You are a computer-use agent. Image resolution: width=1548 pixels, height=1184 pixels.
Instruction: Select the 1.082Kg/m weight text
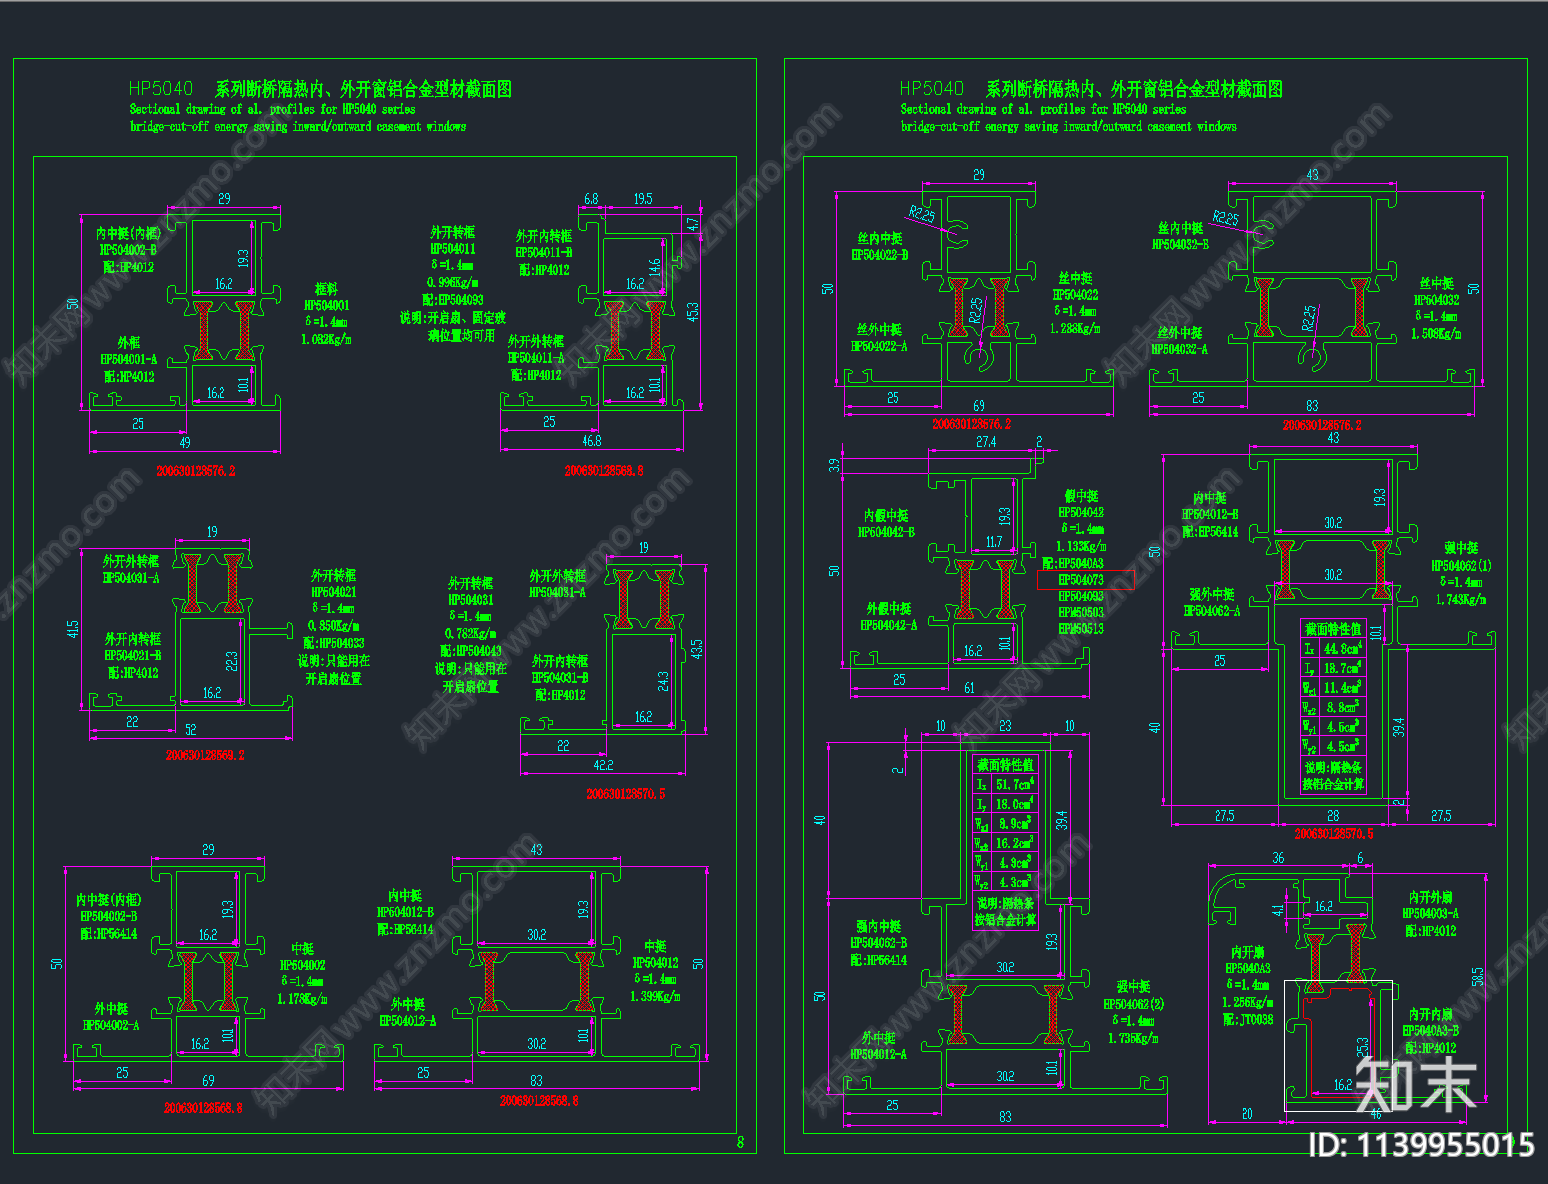pyautogui.click(x=326, y=339)
